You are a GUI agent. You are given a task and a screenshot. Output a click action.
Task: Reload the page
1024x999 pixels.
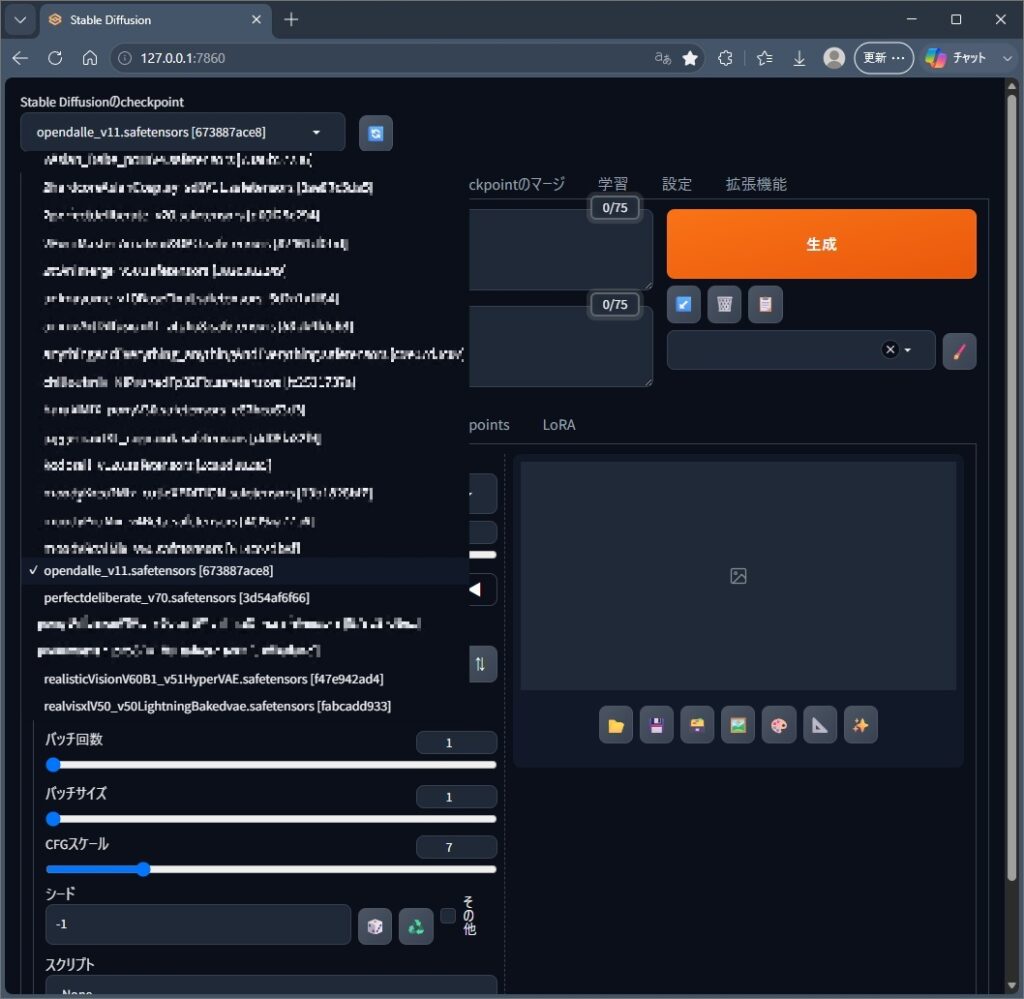(56, 58)
